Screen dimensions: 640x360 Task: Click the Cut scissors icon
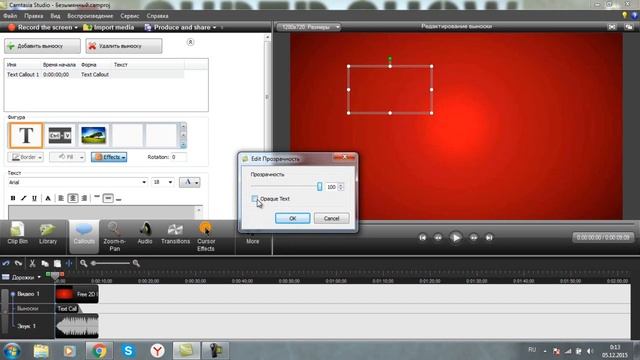point(32,264)
